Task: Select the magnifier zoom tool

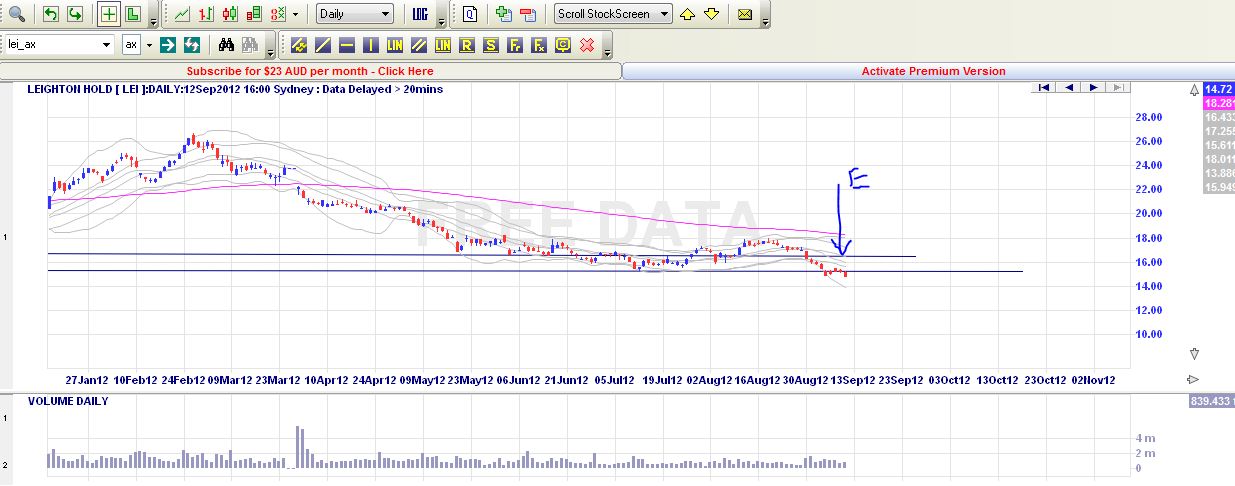Action: [x=17, y=14]
